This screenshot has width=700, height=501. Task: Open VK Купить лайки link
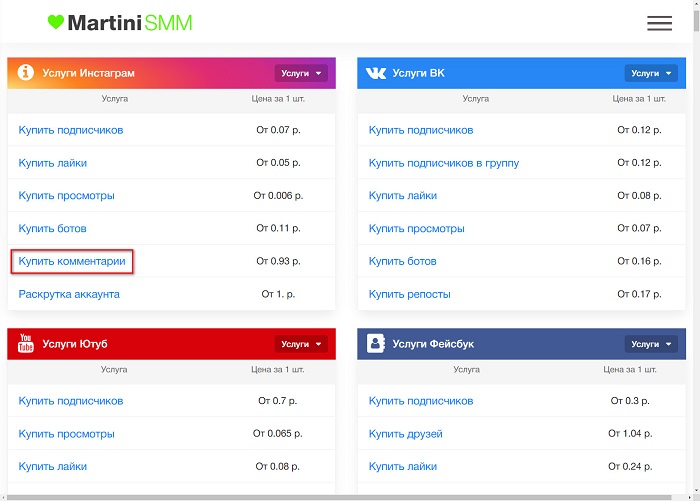[403, 196]
